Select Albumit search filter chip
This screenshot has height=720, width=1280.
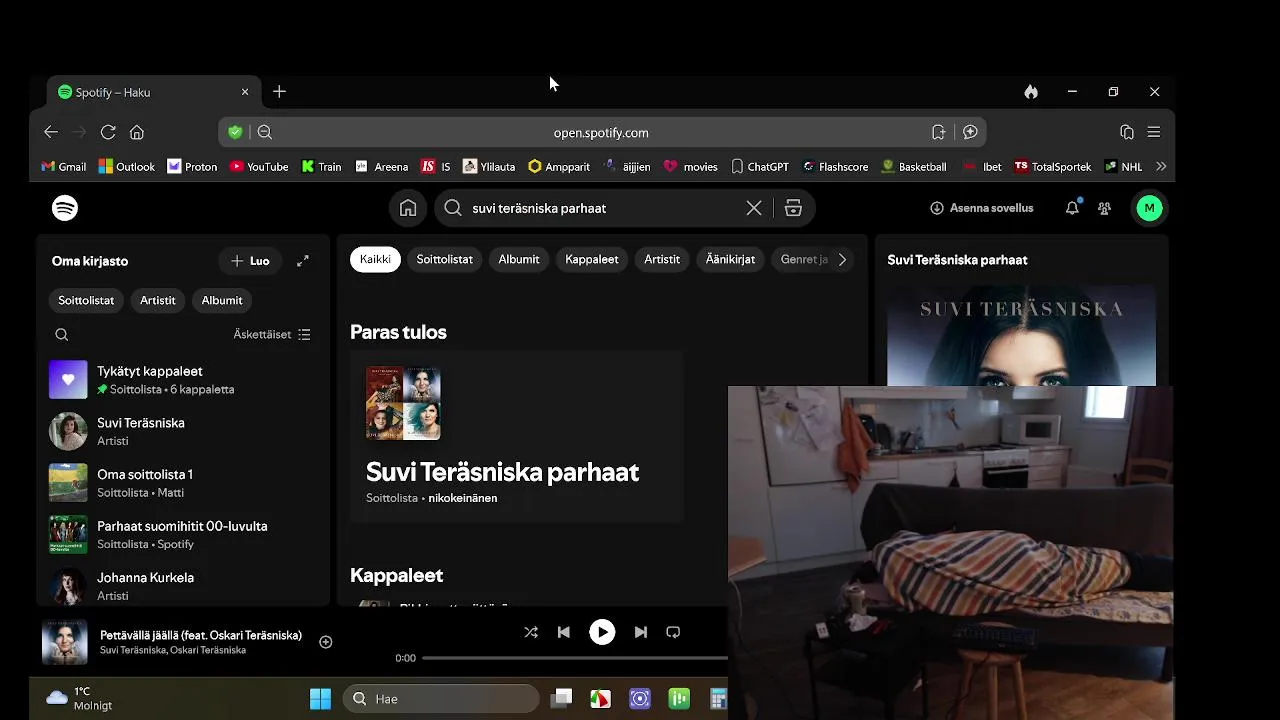click(x=519, y=259)
